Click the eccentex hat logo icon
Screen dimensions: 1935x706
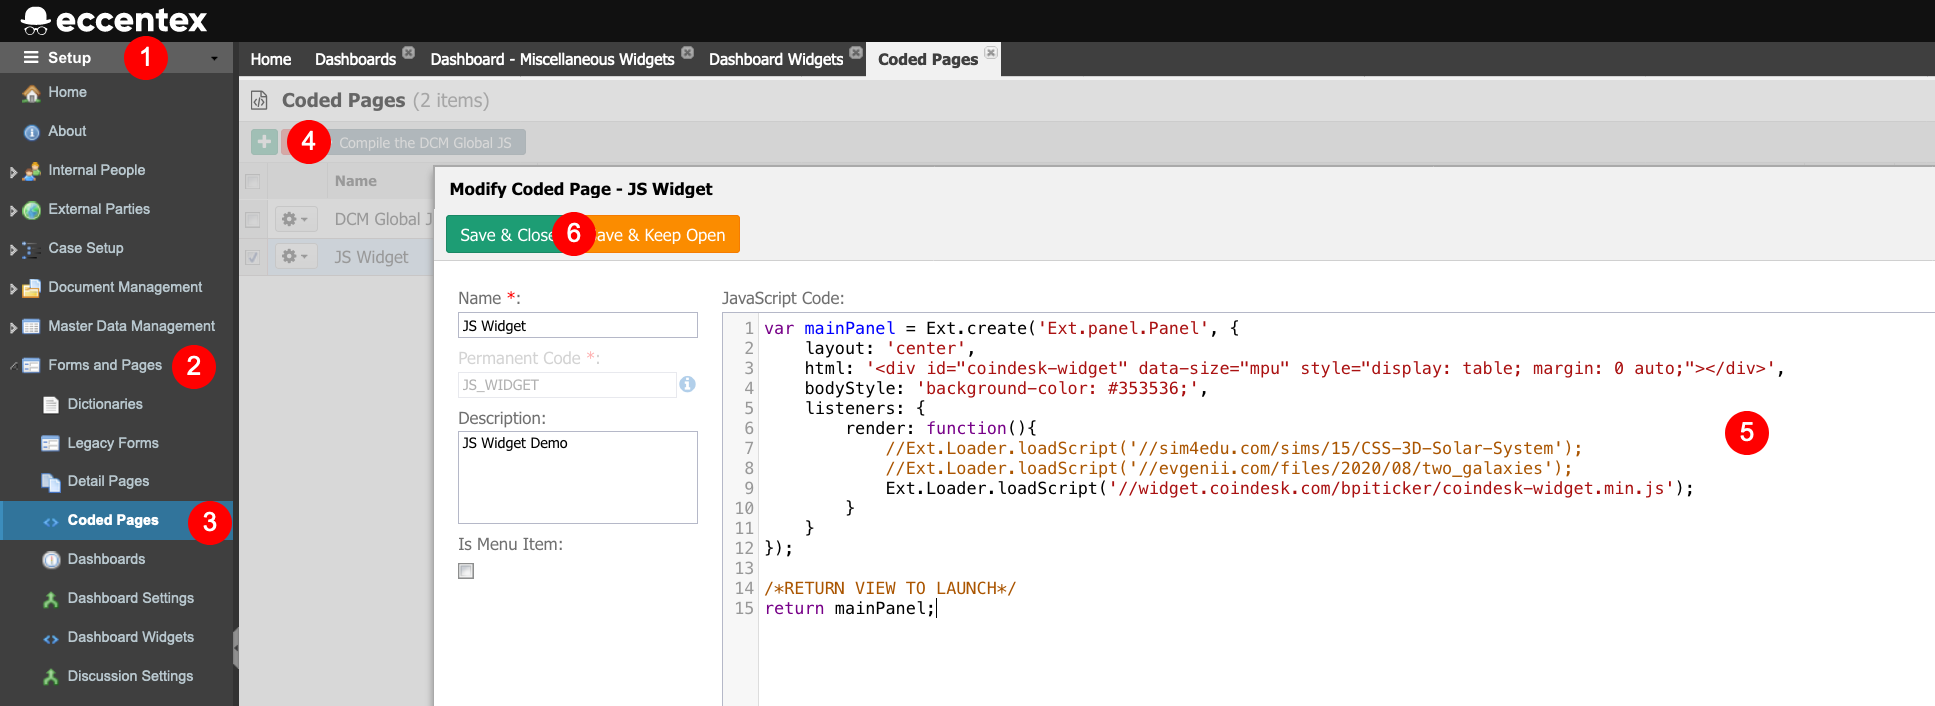point(35,20)
